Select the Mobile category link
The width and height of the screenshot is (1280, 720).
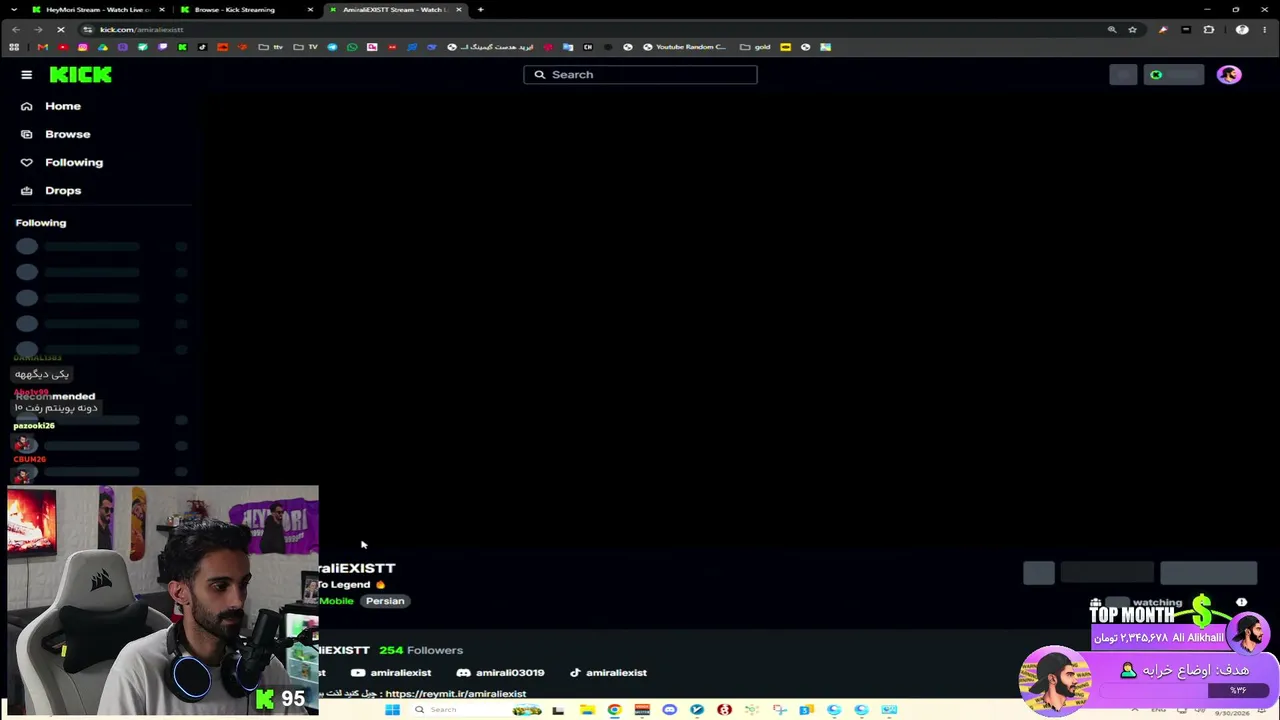pos(337,601)
